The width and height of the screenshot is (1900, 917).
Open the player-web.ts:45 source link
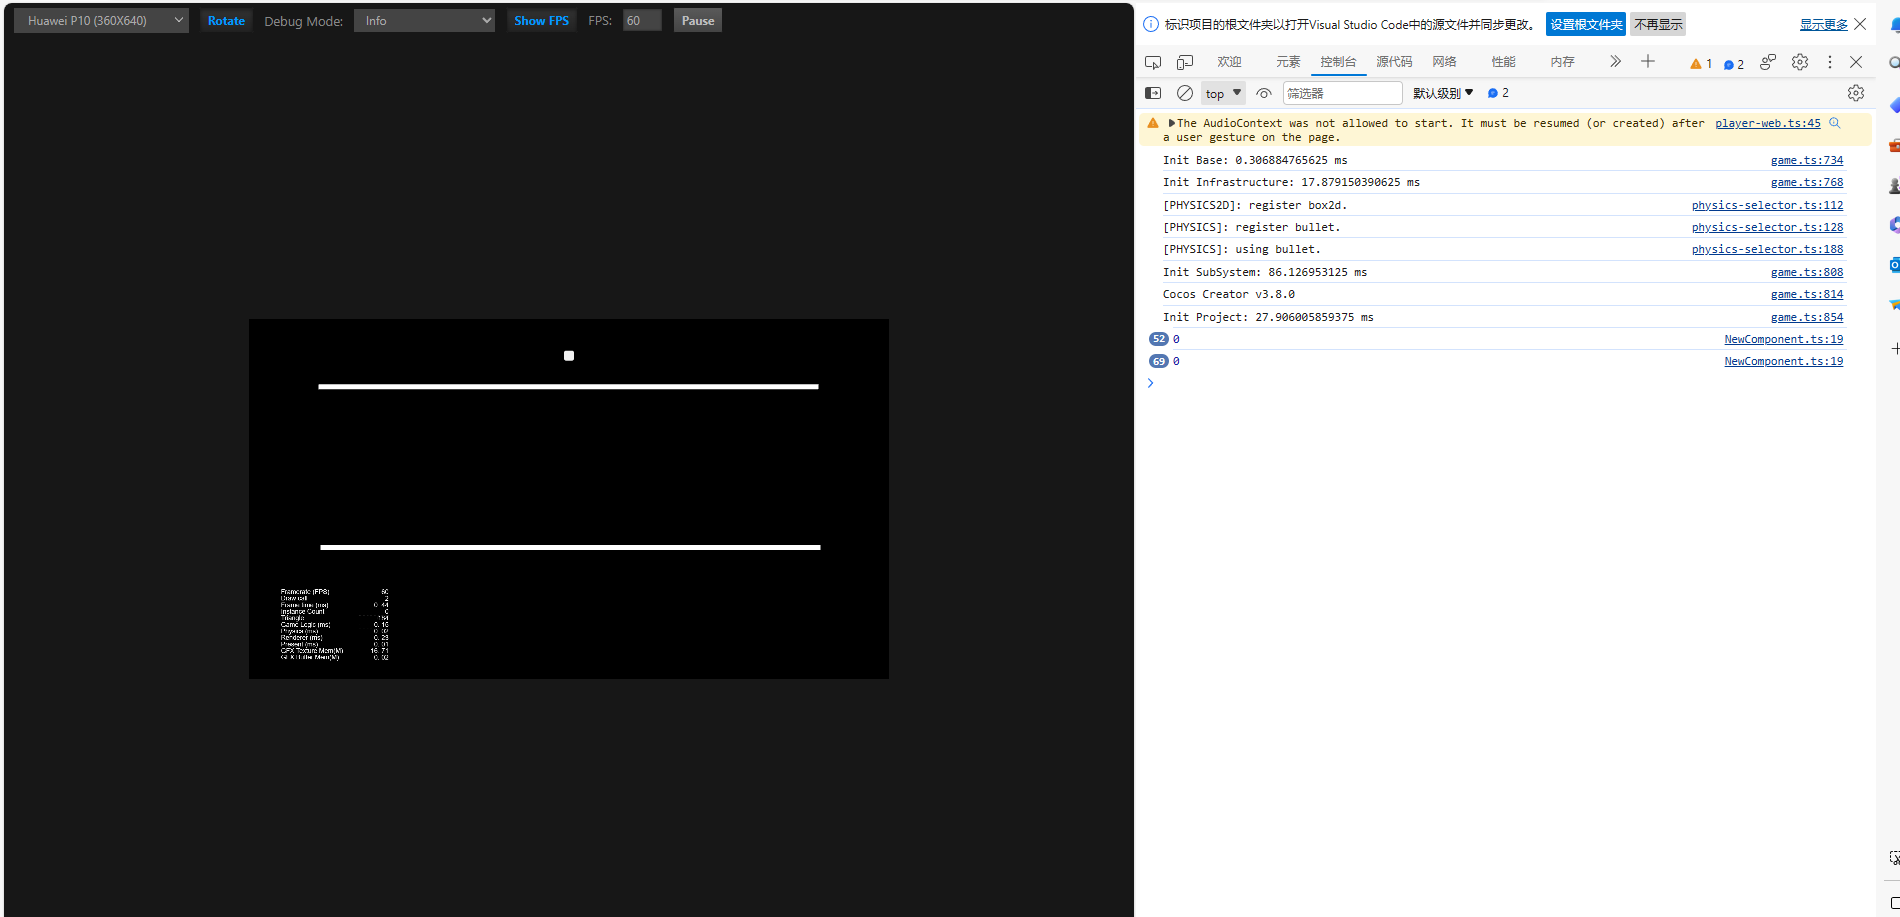pos(1768,123)
